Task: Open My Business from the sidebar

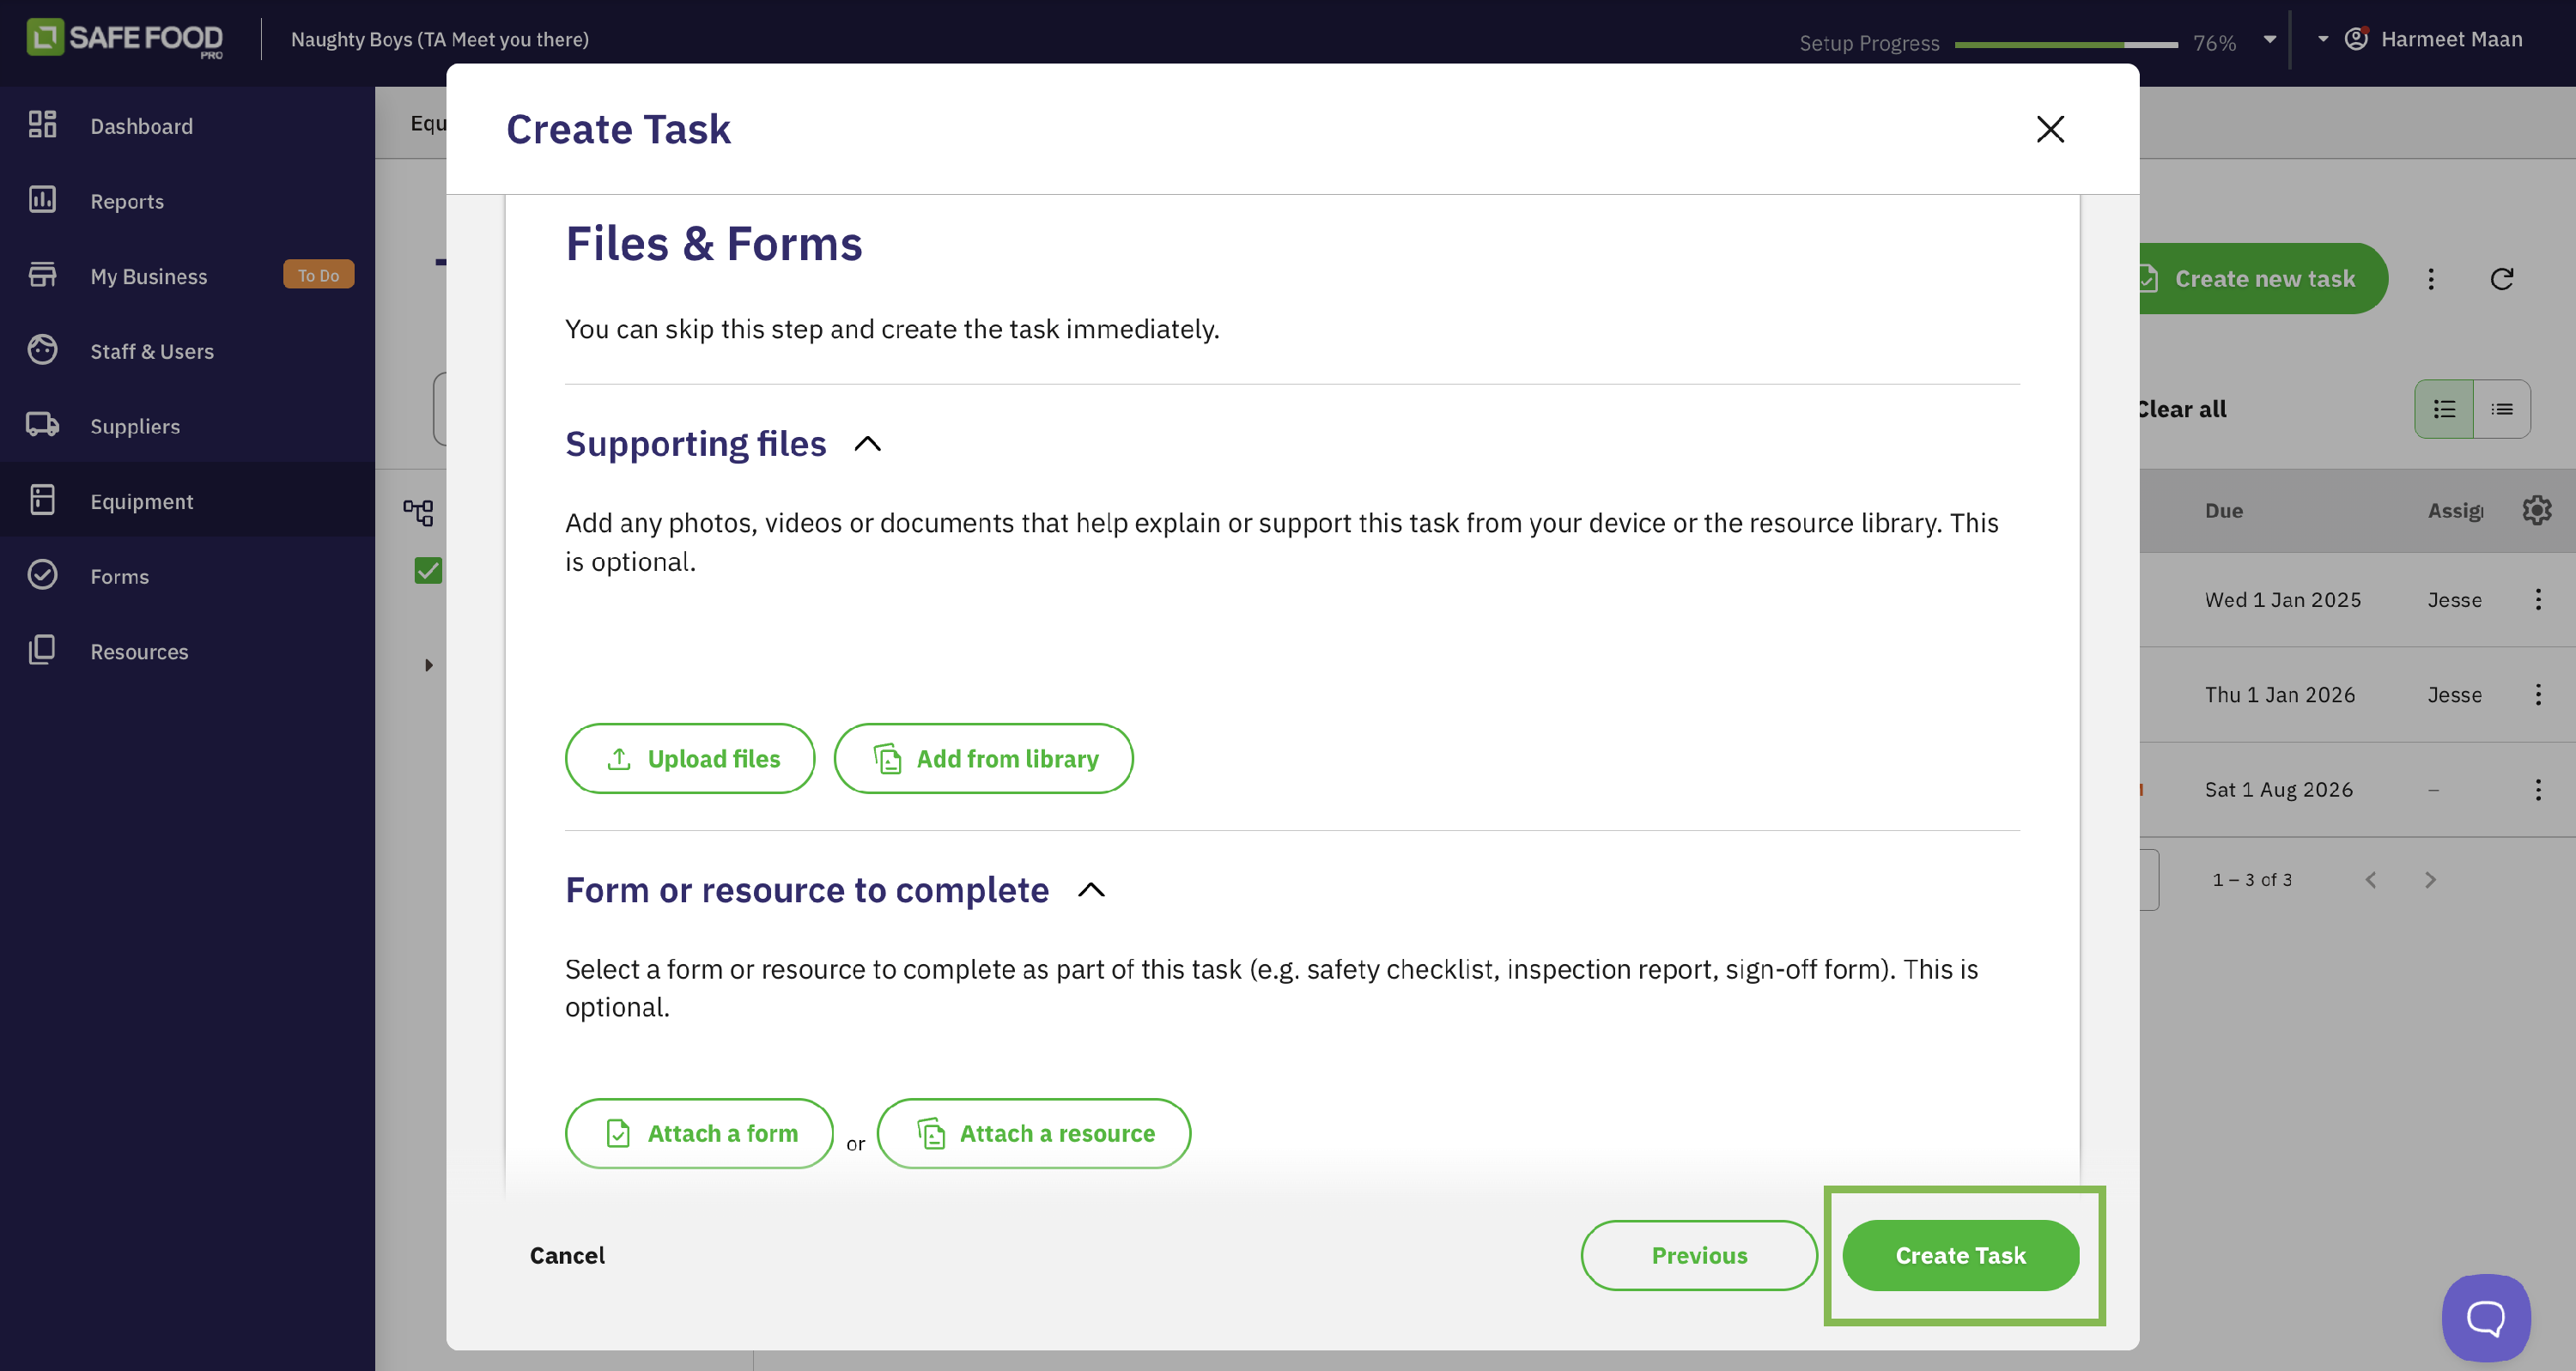Action: point(187,275)
